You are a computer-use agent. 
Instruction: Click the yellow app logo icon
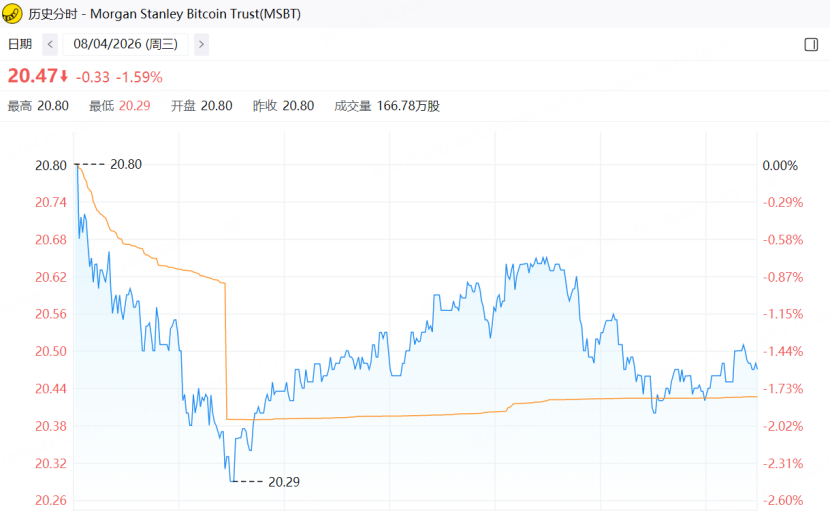tap(12, 13)
